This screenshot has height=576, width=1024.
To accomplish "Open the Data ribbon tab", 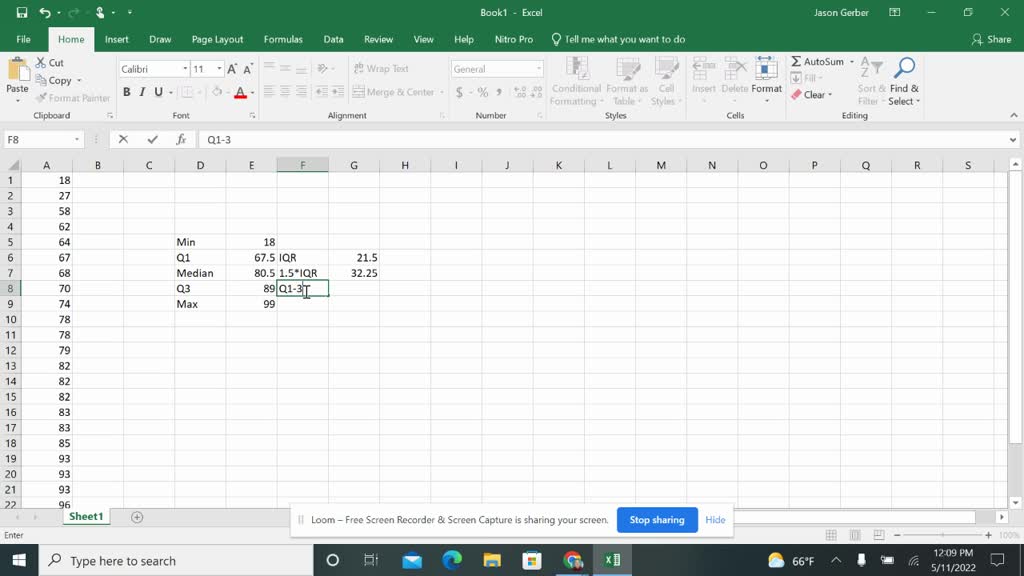I will 333,39.
